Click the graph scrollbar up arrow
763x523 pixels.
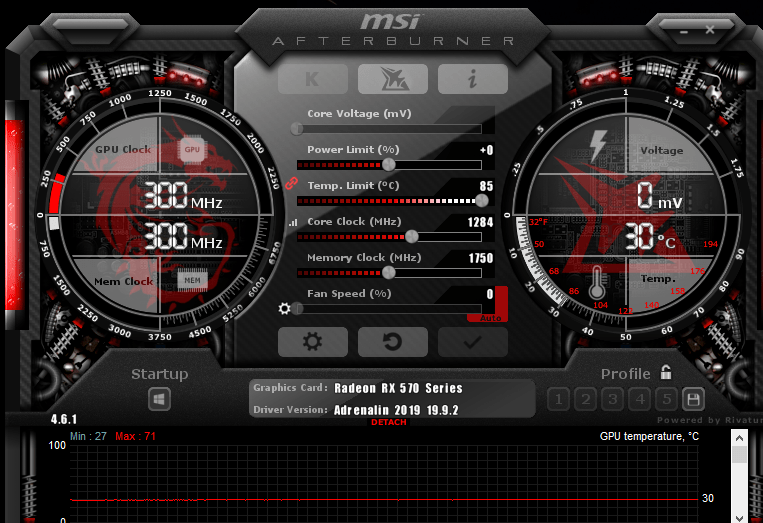coord(739,438)
